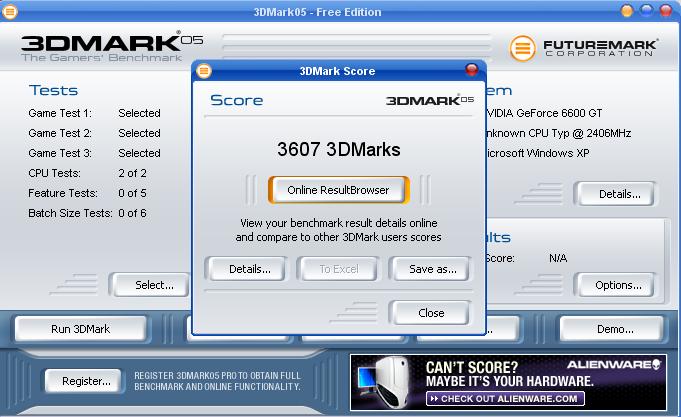Image resolution: width=681 pixels, height=417 pixels.
Task: Click the orange minimize button of main window
Action: point(627,10)
